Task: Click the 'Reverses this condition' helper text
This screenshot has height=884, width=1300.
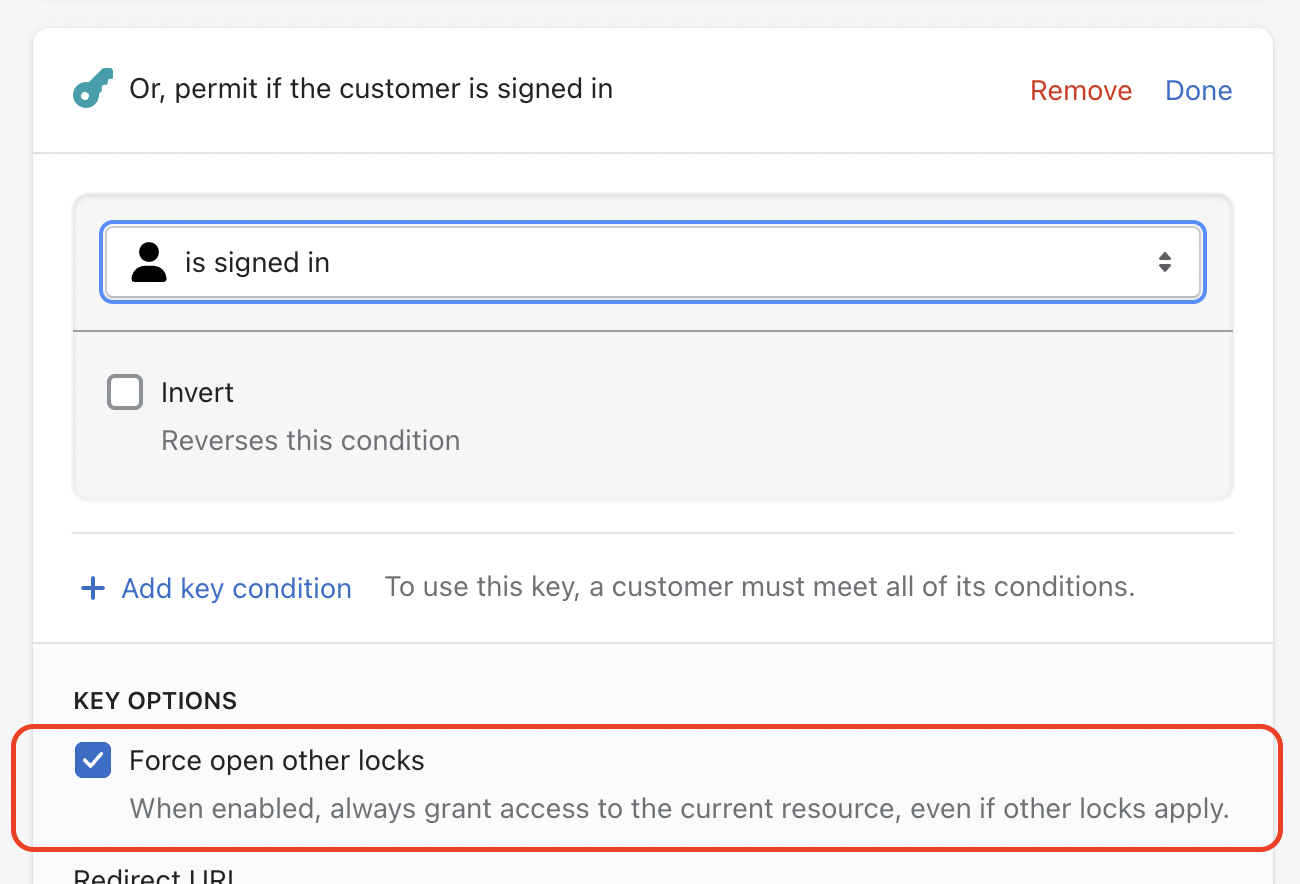Action: click(x=311, y=441)
